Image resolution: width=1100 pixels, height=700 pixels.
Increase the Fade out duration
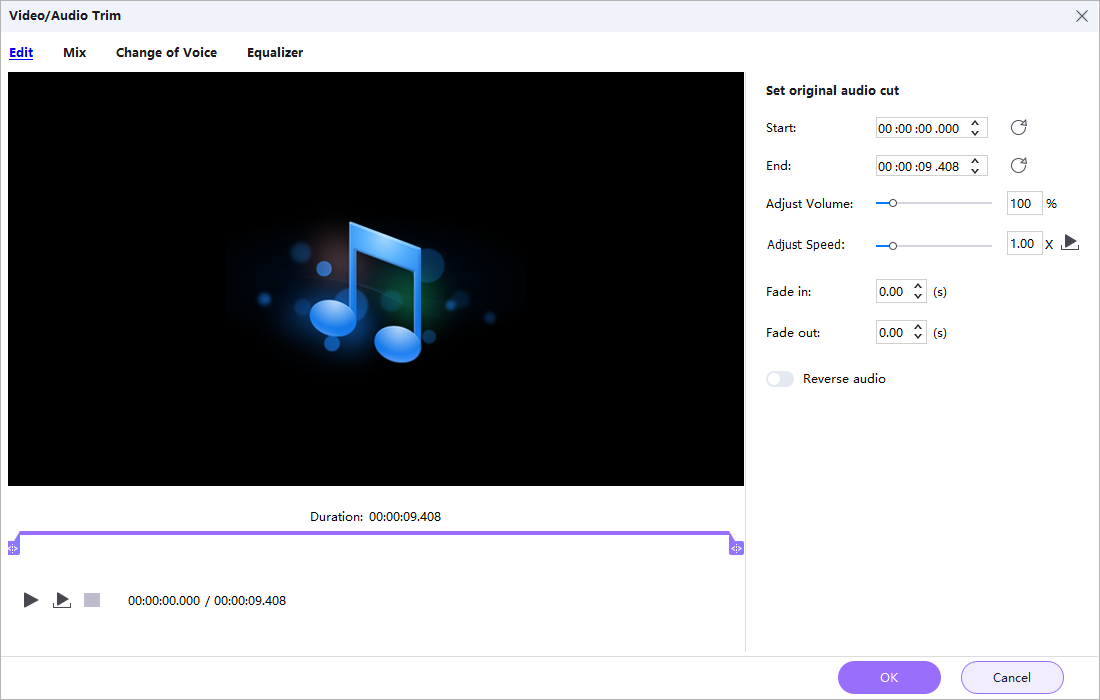(918, 328)
